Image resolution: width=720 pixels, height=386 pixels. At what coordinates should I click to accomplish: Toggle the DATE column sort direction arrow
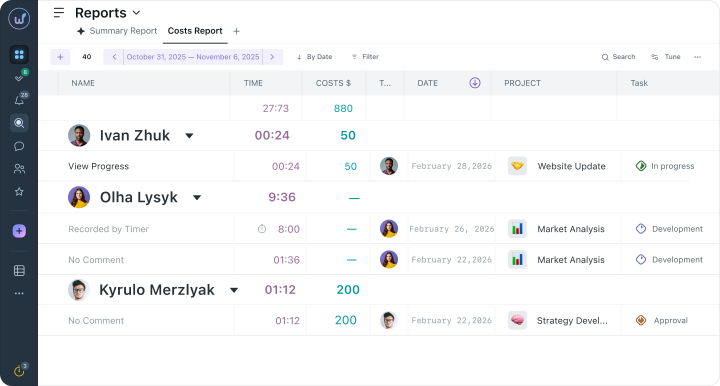(475, 83)
